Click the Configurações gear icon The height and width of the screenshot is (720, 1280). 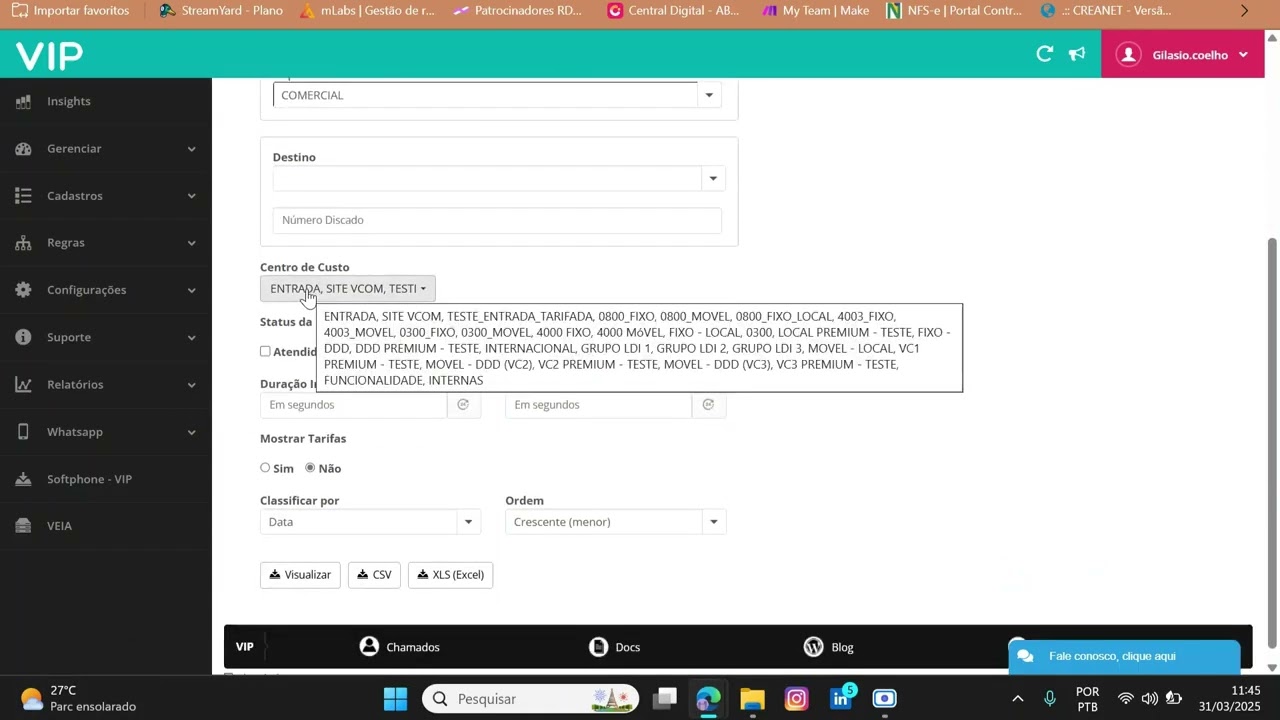tap(24, 290)
